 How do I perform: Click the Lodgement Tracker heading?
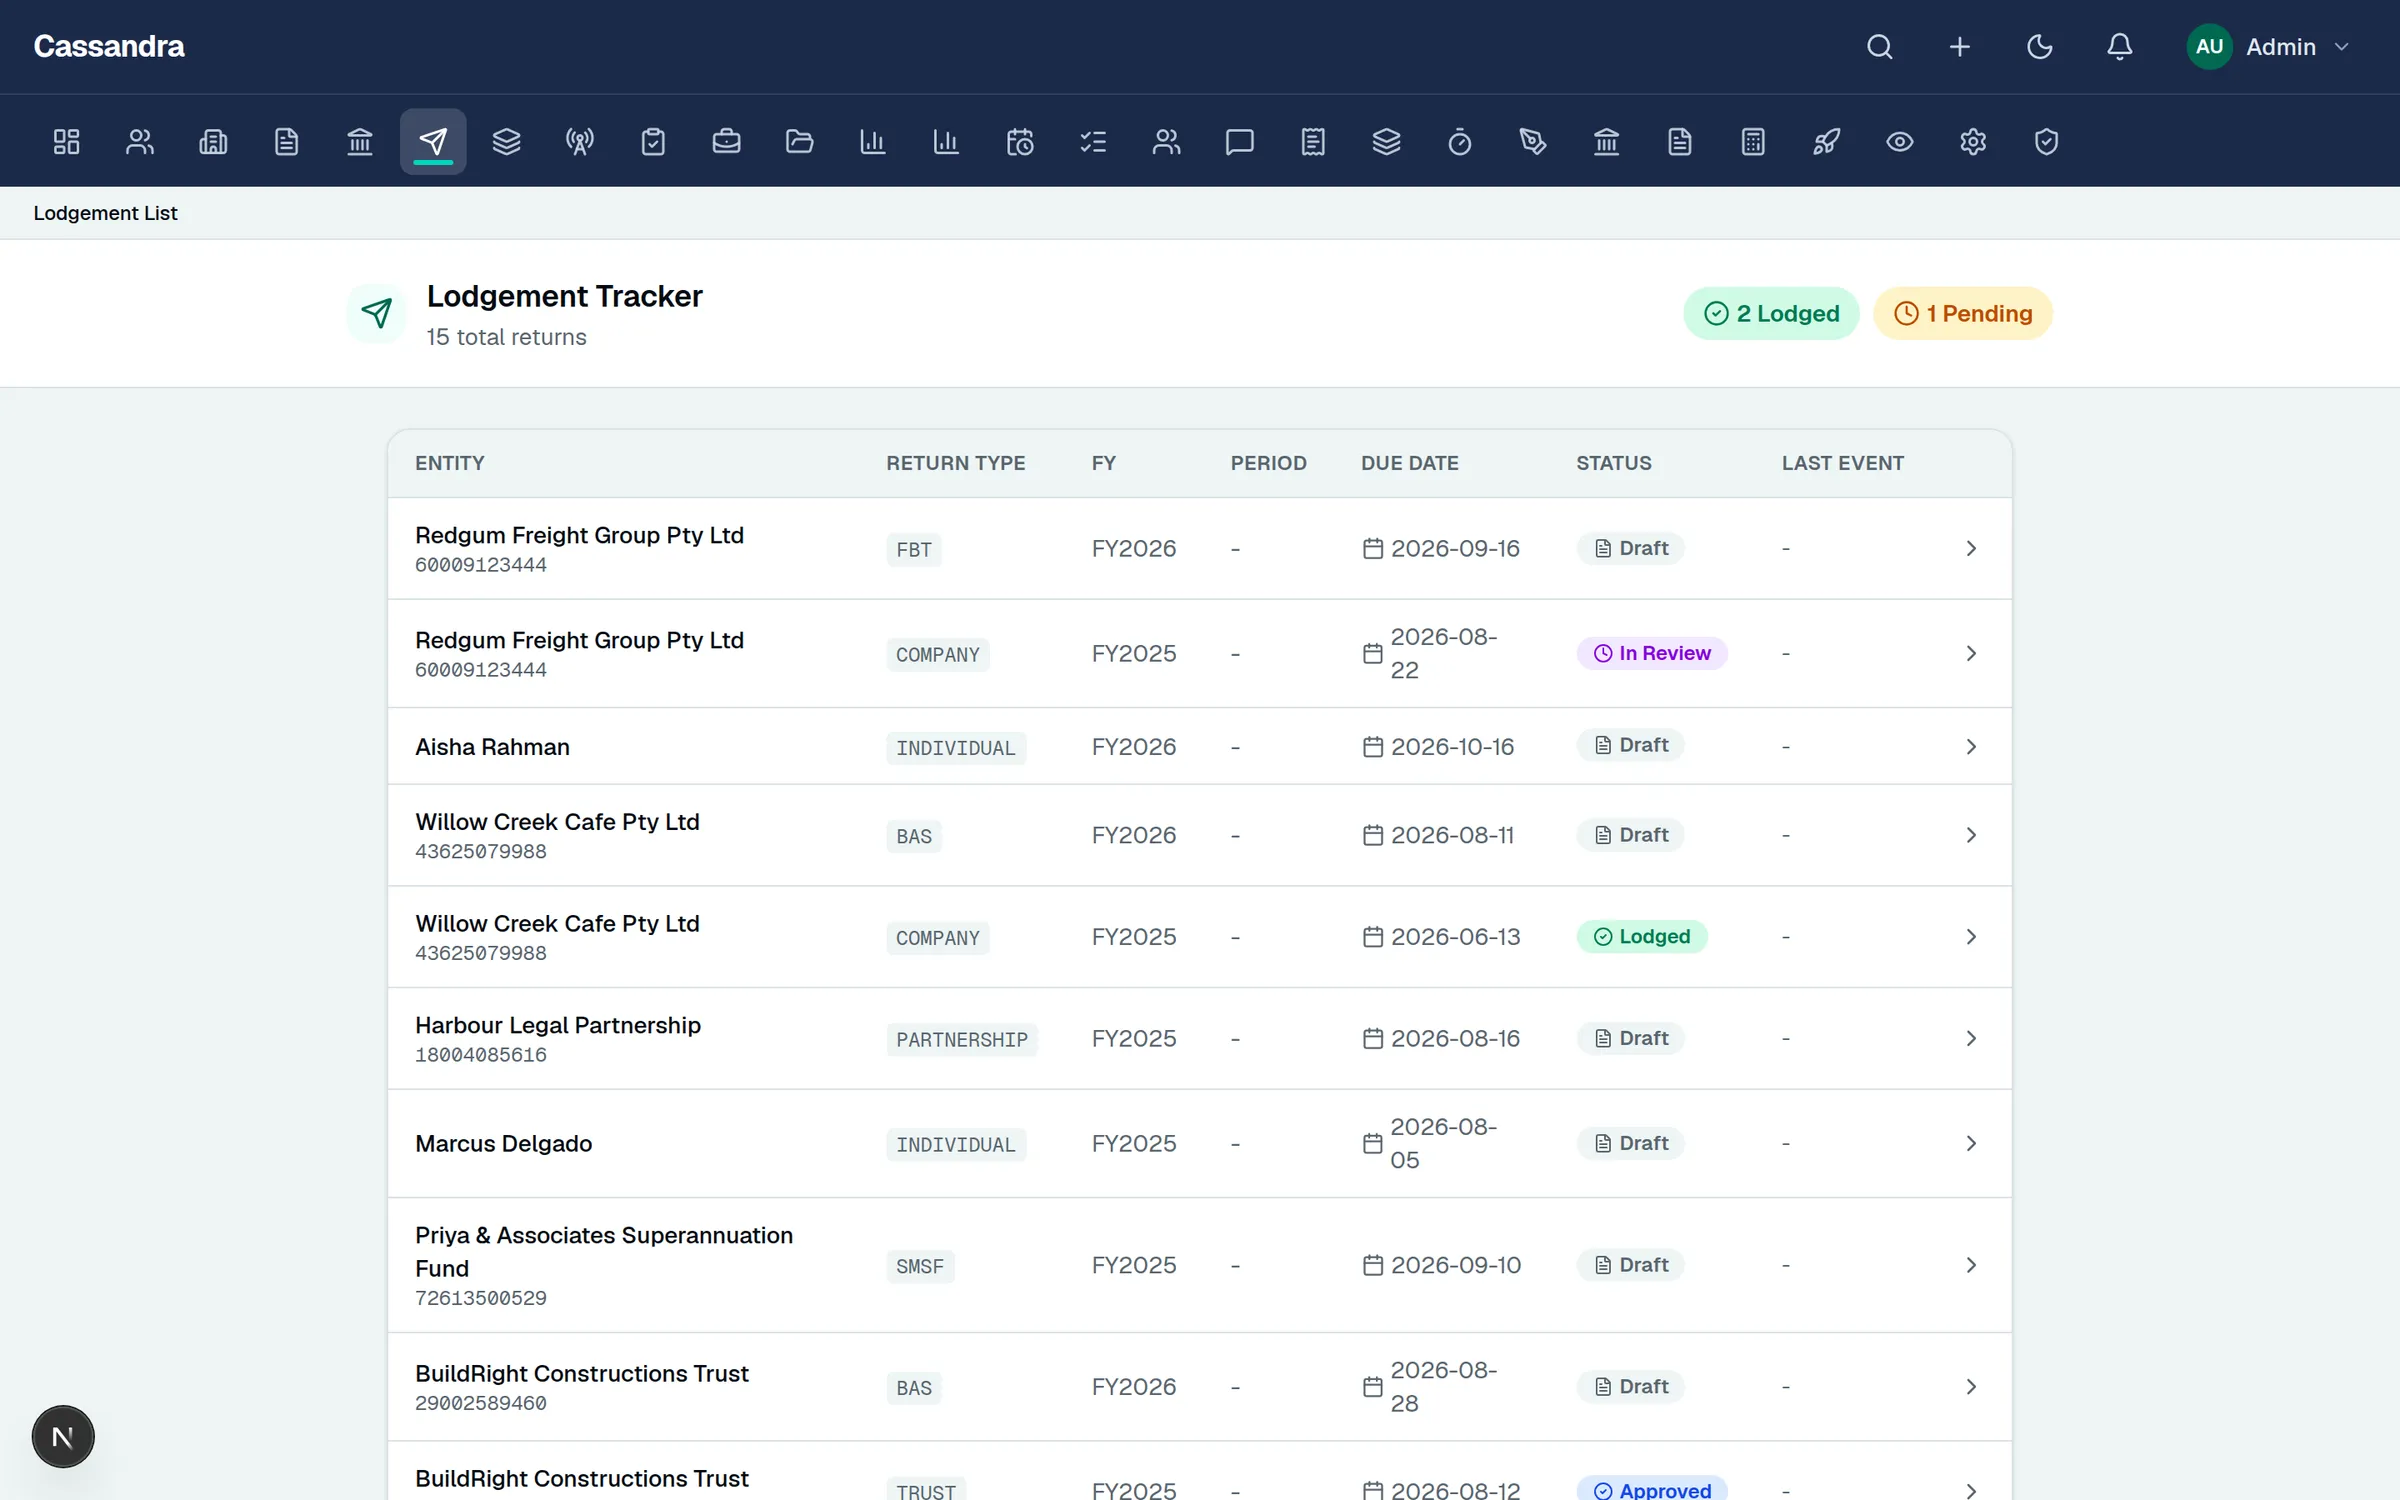tap(565, 296)
